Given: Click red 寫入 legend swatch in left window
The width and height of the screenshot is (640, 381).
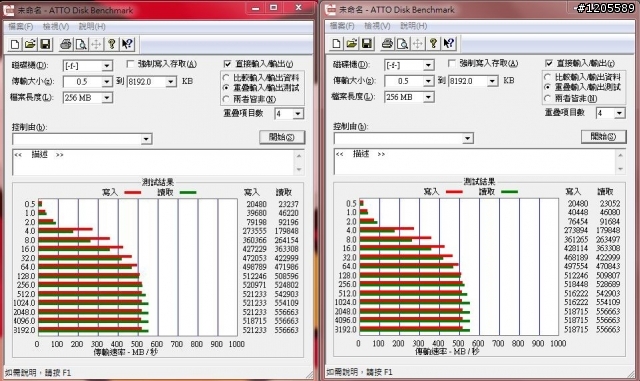Looking at the screenshot, I should (x=132, y=192).
